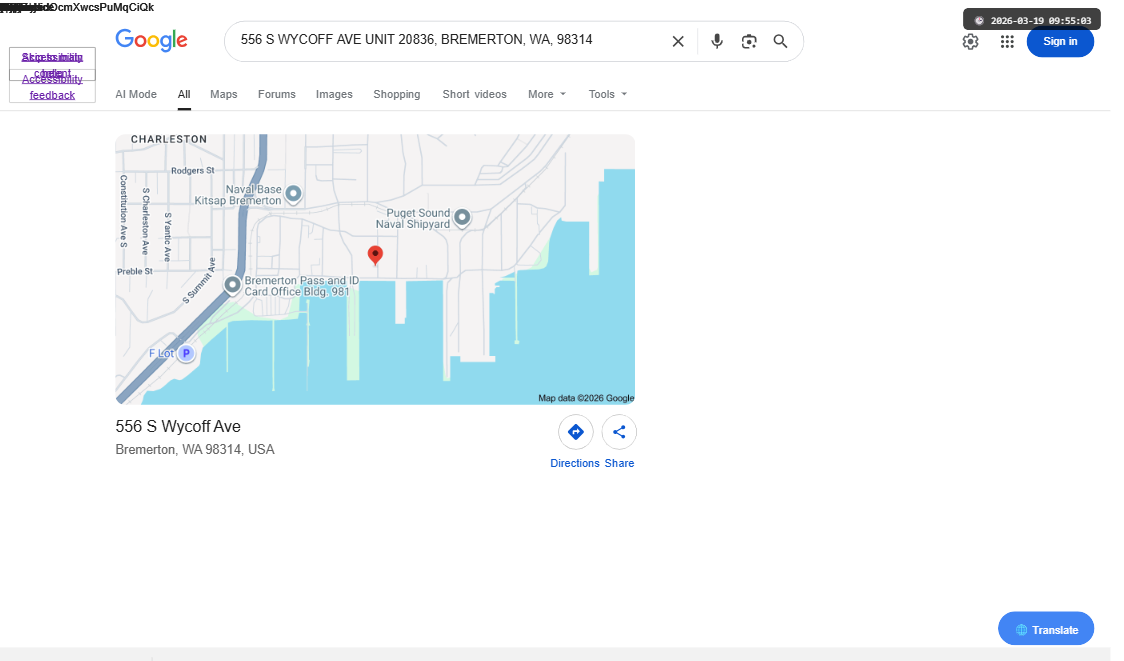Click the Directions arrow icon button

(576, 432)
